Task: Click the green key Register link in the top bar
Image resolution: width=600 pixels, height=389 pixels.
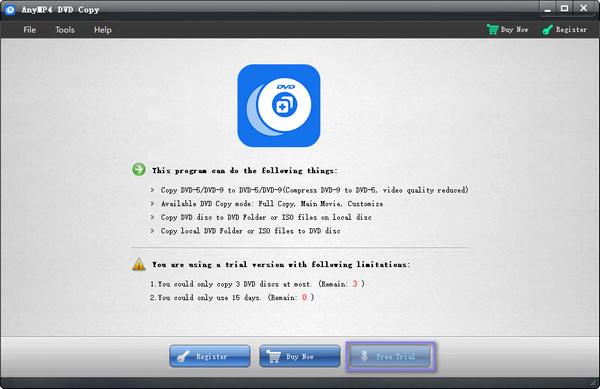Action: click(x=564, y=29)
